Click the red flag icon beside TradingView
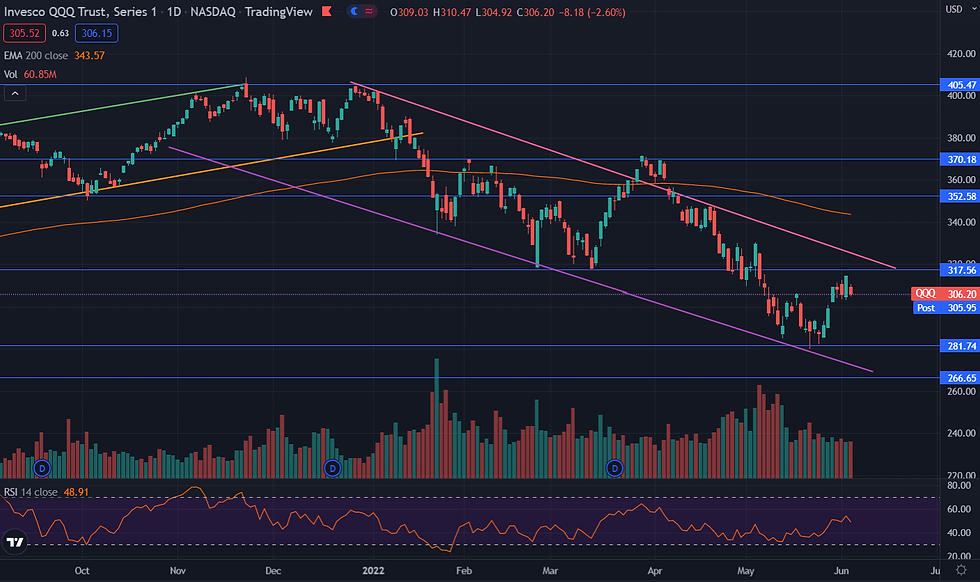This screenshot has width=980, height=582. [326, 11]
